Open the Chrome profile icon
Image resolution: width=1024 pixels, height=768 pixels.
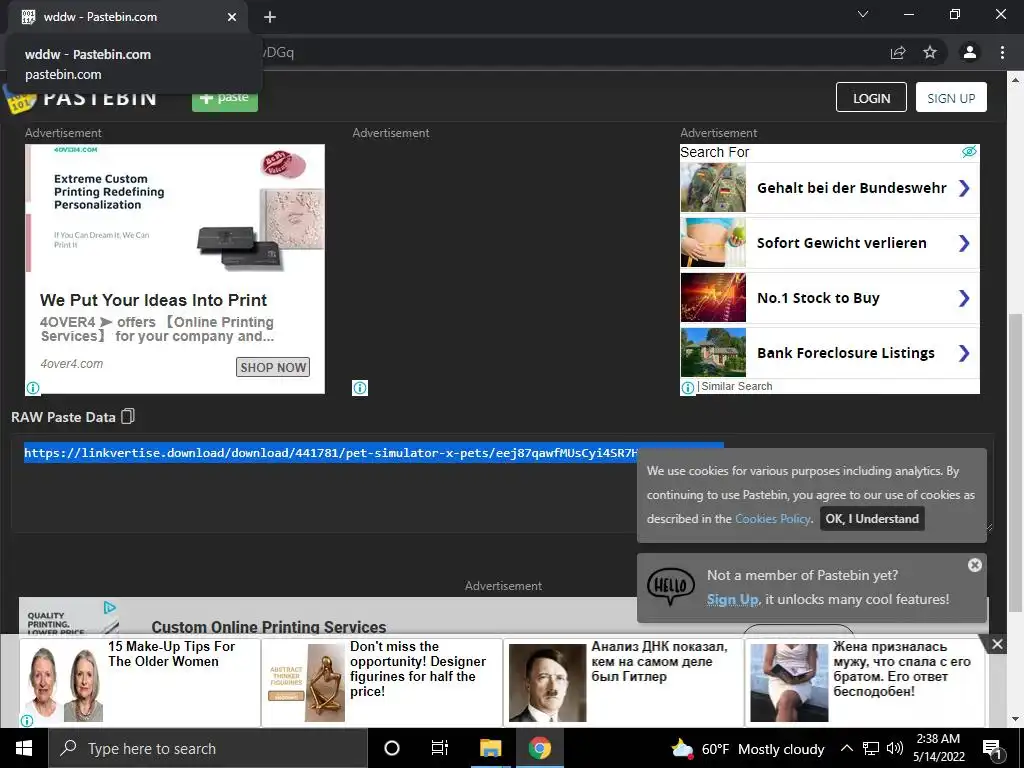[x=970, y=52]
